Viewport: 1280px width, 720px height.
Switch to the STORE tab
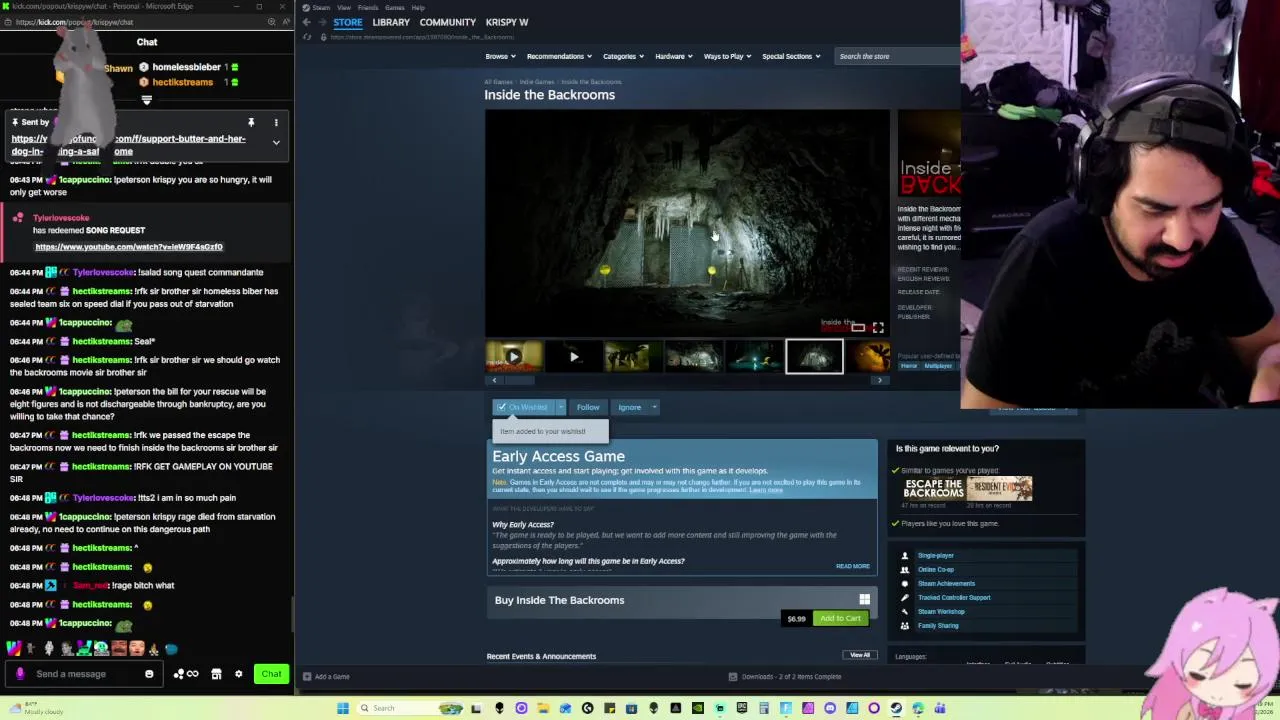[348, 22]
